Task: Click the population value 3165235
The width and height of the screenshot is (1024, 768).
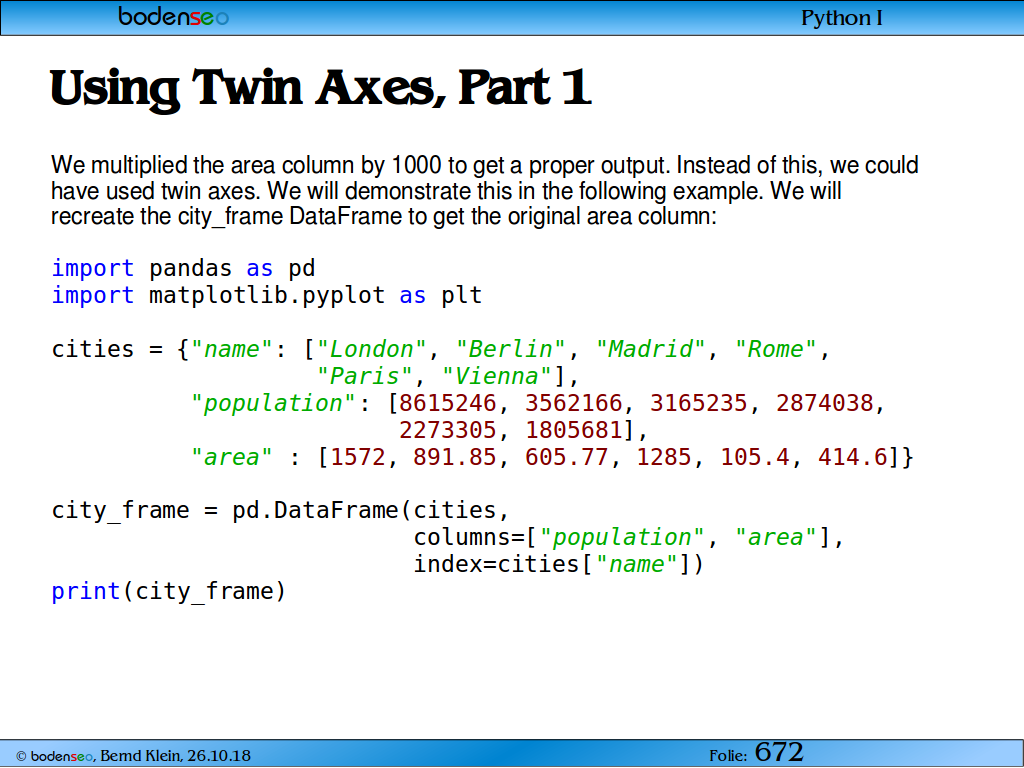Action: (x=698, y=403)
